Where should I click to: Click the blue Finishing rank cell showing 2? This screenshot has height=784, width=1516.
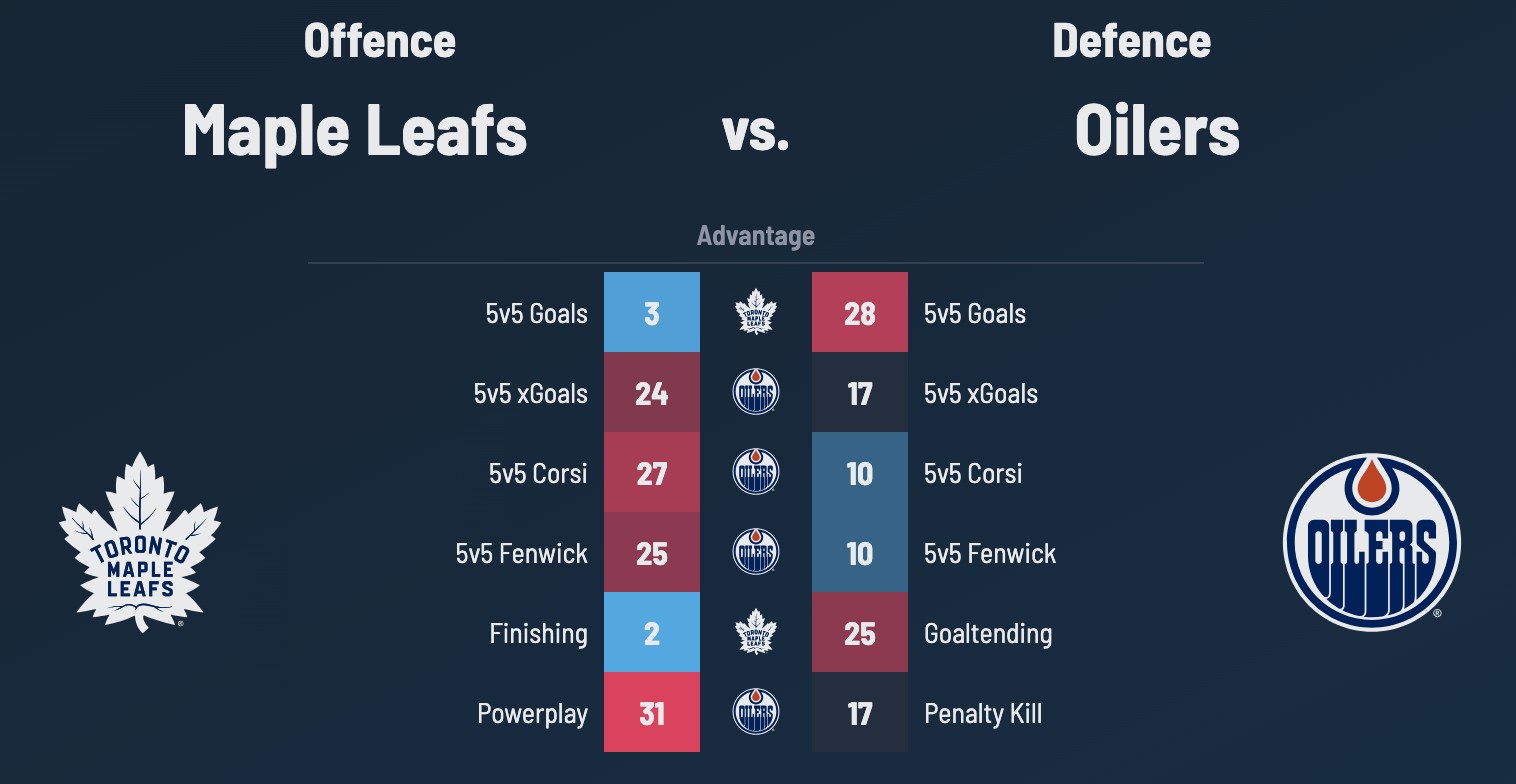pyautogui.click(x=652, y=632)
